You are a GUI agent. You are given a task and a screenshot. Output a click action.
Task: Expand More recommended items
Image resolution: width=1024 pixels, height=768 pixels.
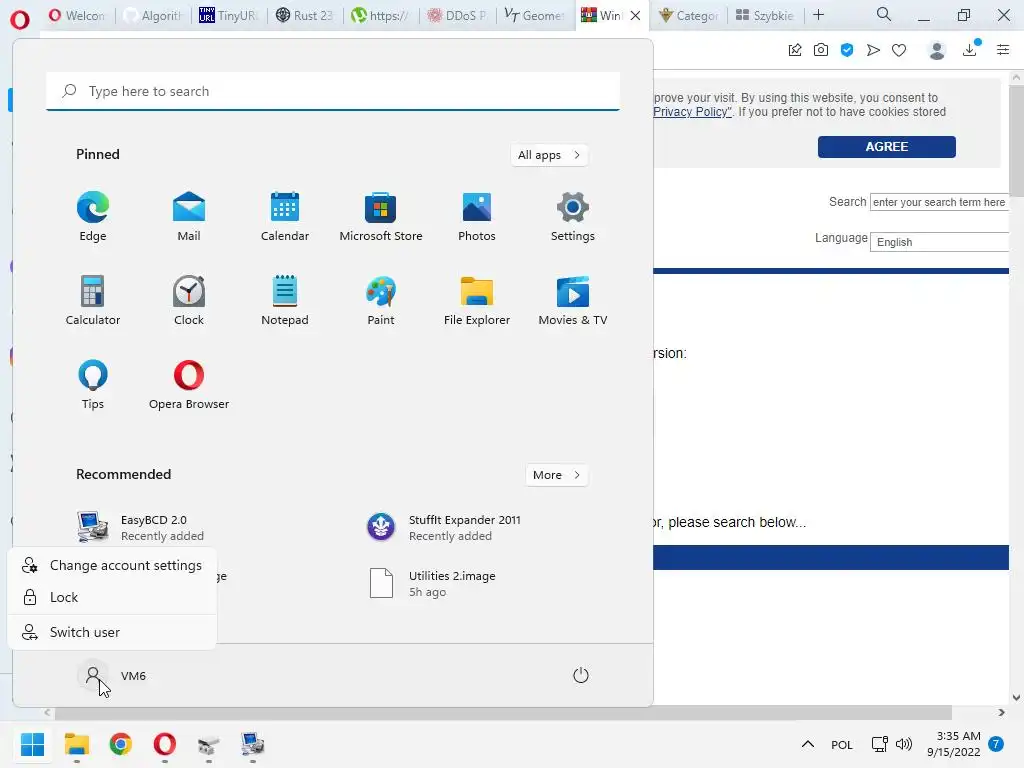(556, 475)
